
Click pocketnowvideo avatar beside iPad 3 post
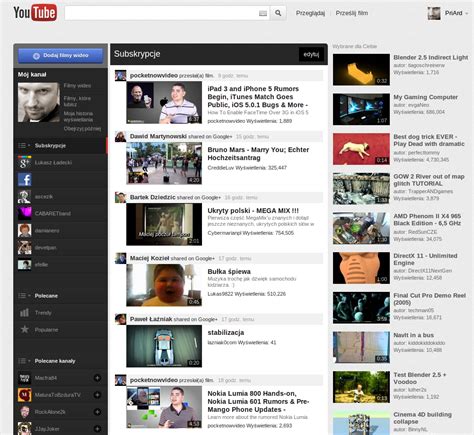(120, 75)
